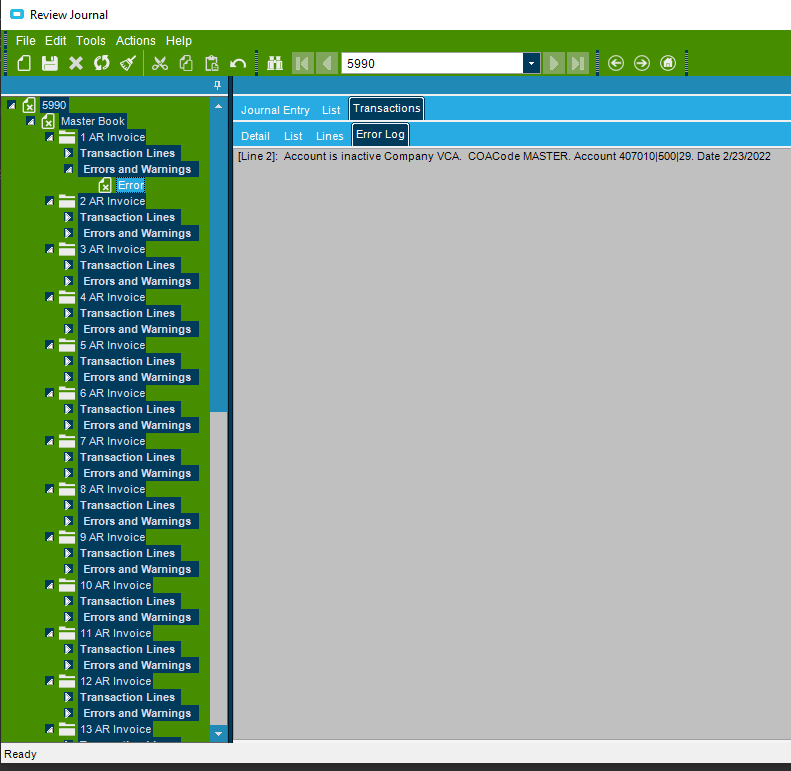Viewport: 791px width, 771px height.
Task: Click the Save floppy disk icon
Action: click(49, 64)
